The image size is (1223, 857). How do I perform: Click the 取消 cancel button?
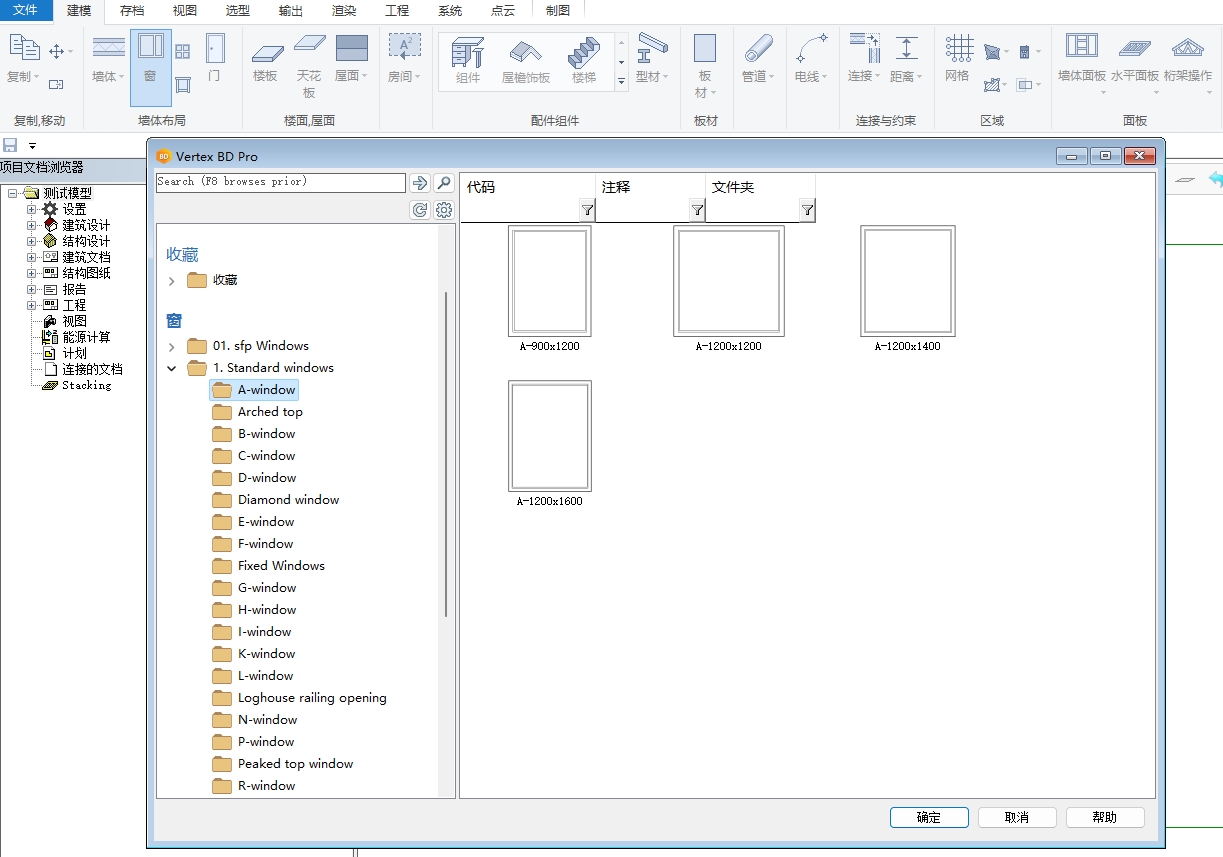(x=1017, y=817)
